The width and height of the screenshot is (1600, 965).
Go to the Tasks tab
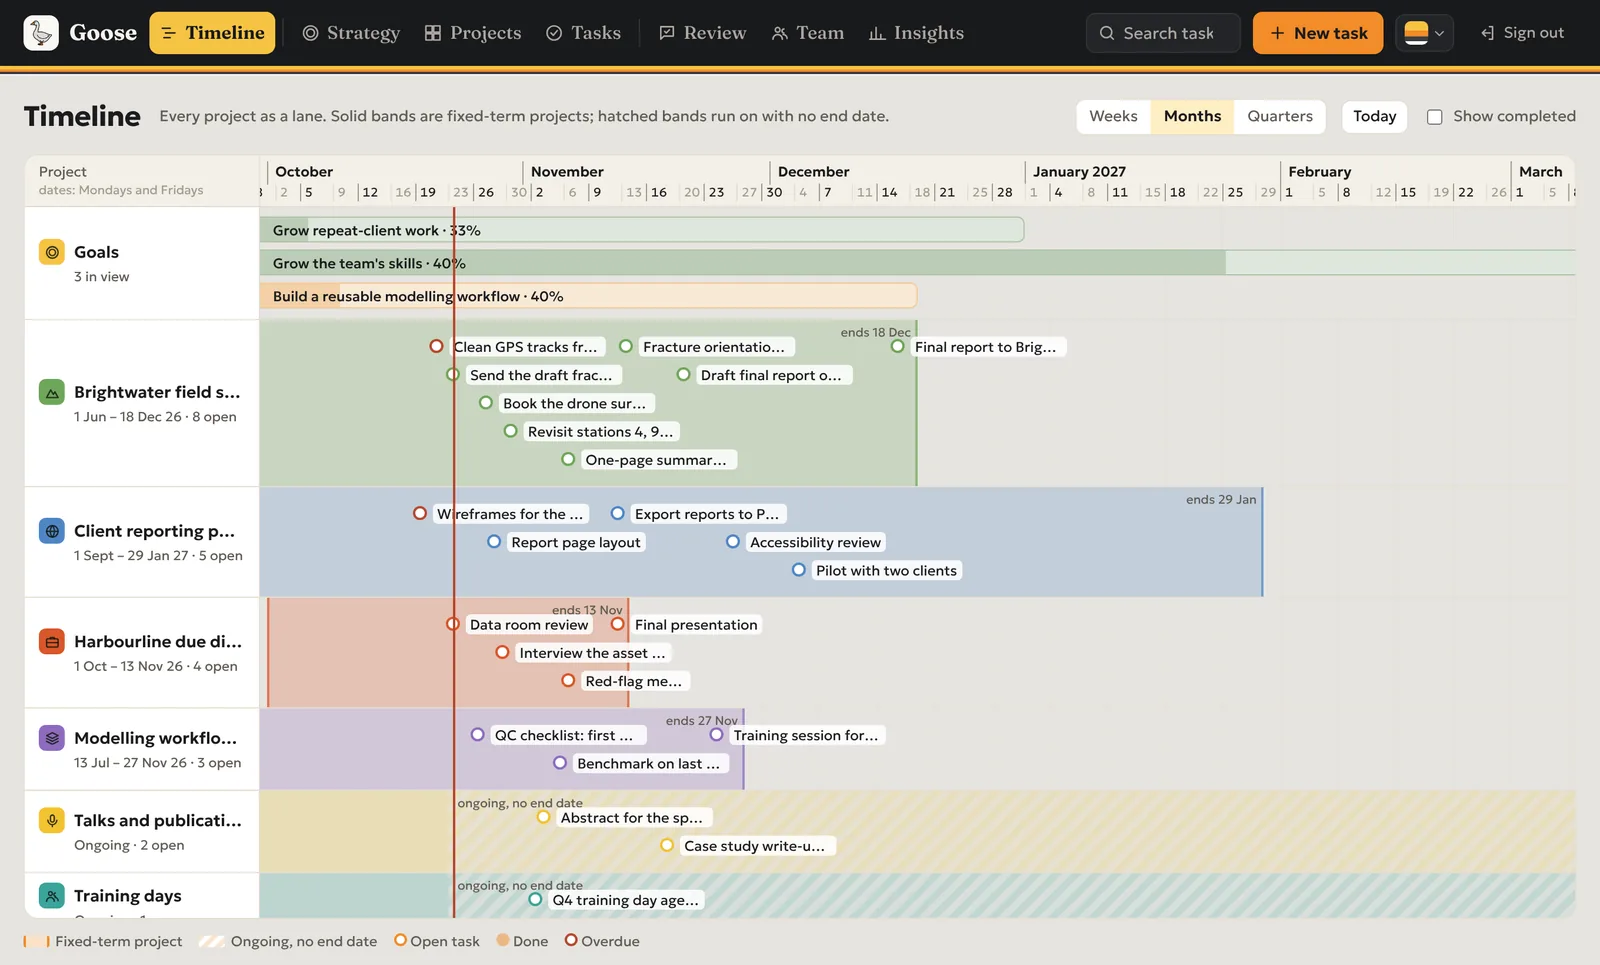584,33
